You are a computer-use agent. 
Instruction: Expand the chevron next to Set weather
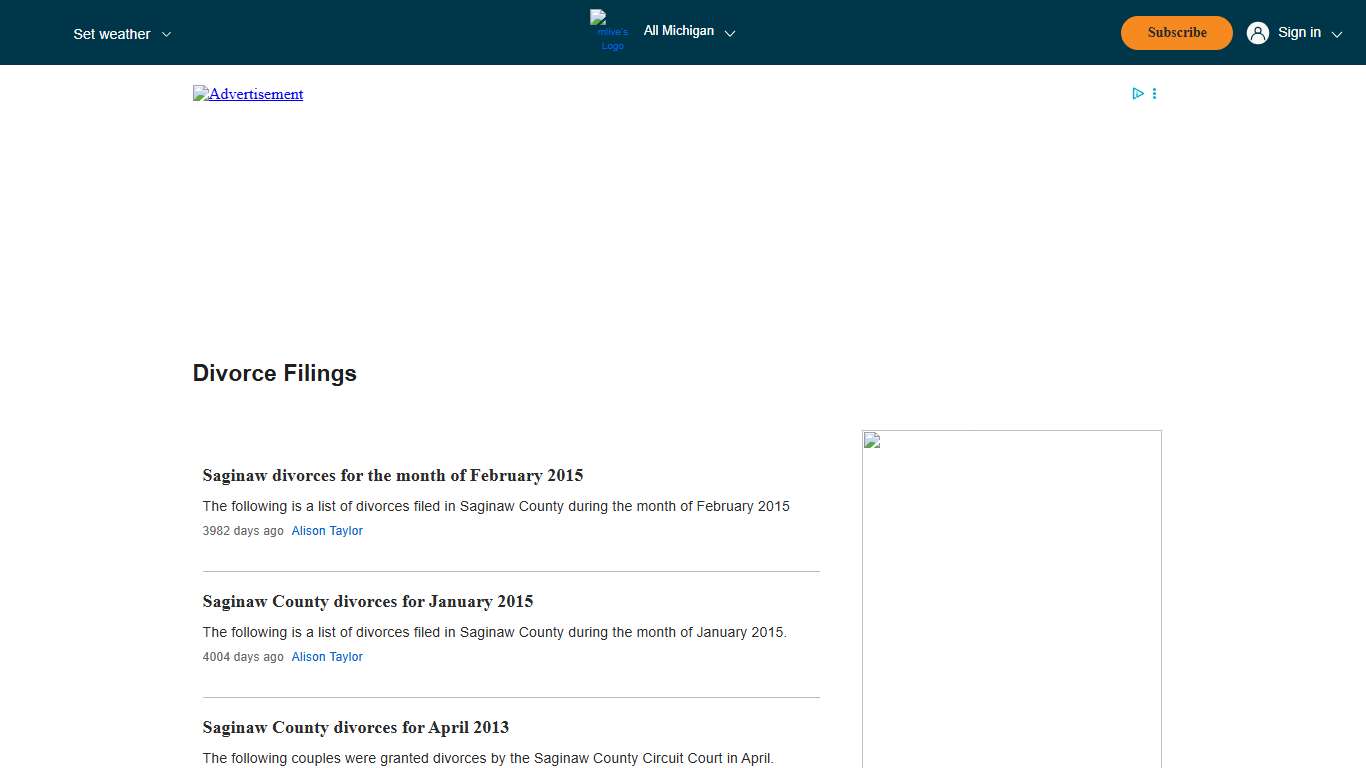[x=166, y=34]
